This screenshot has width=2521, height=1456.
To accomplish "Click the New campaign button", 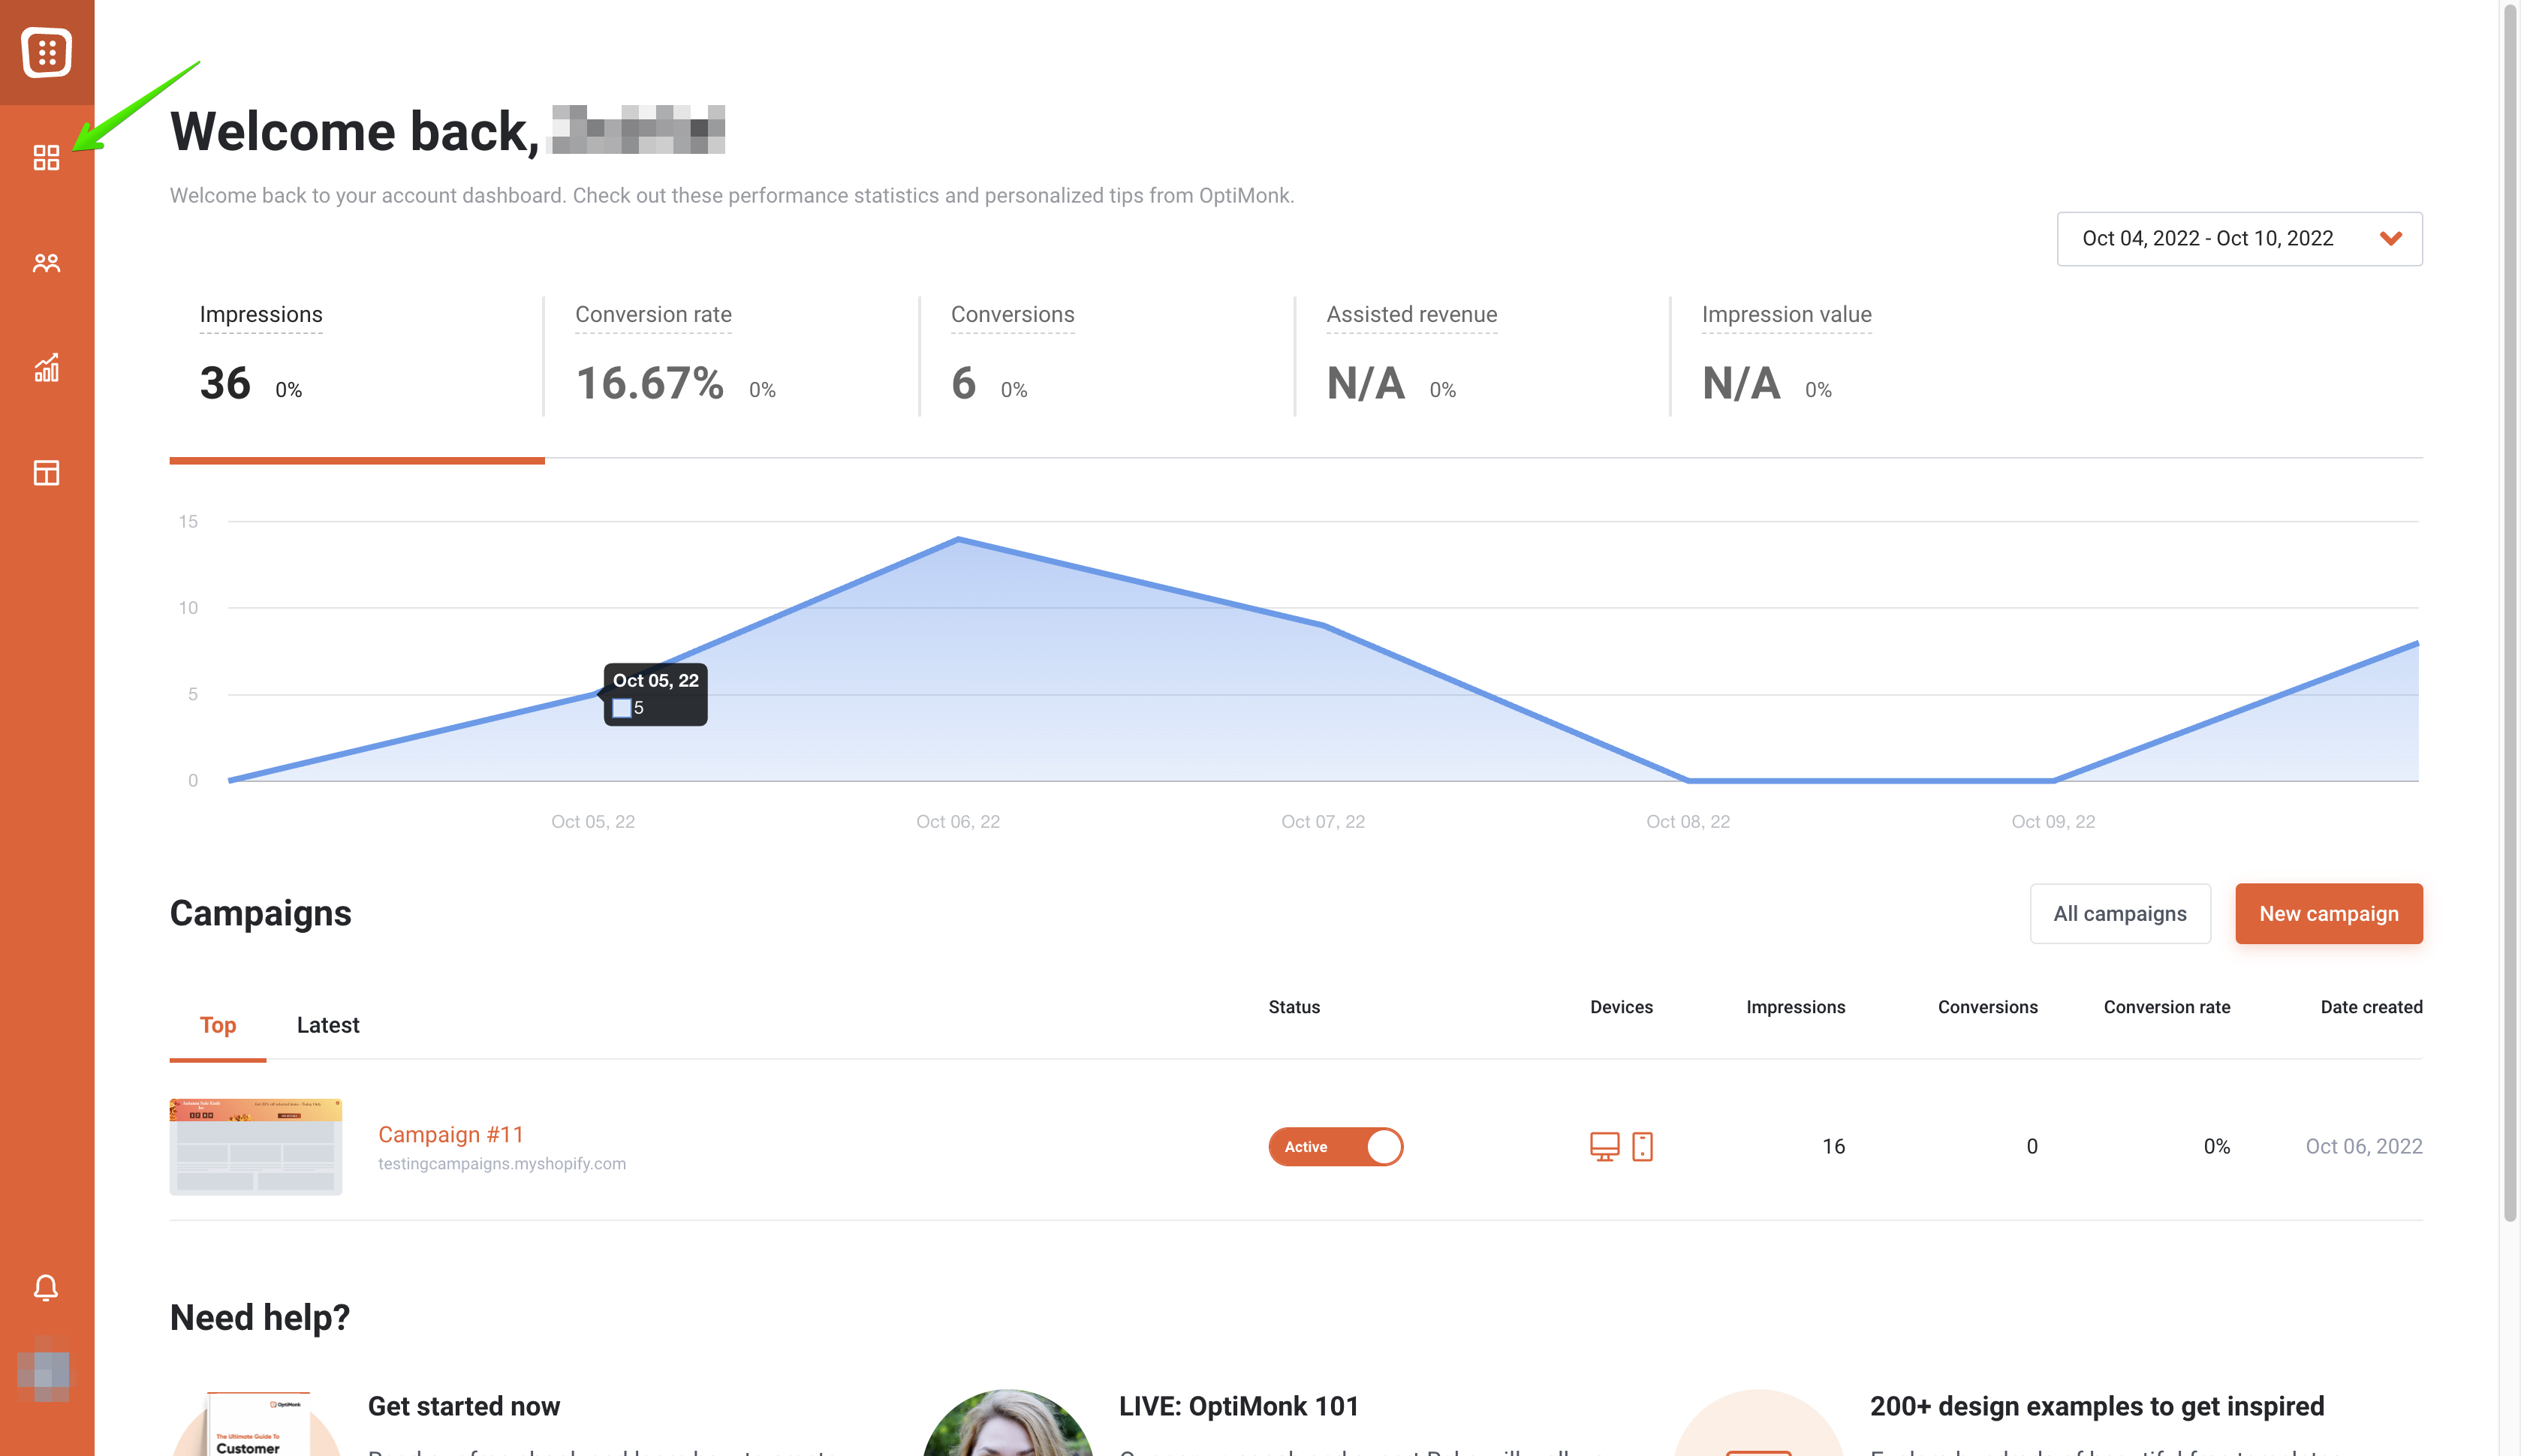I will [2328, 913].
